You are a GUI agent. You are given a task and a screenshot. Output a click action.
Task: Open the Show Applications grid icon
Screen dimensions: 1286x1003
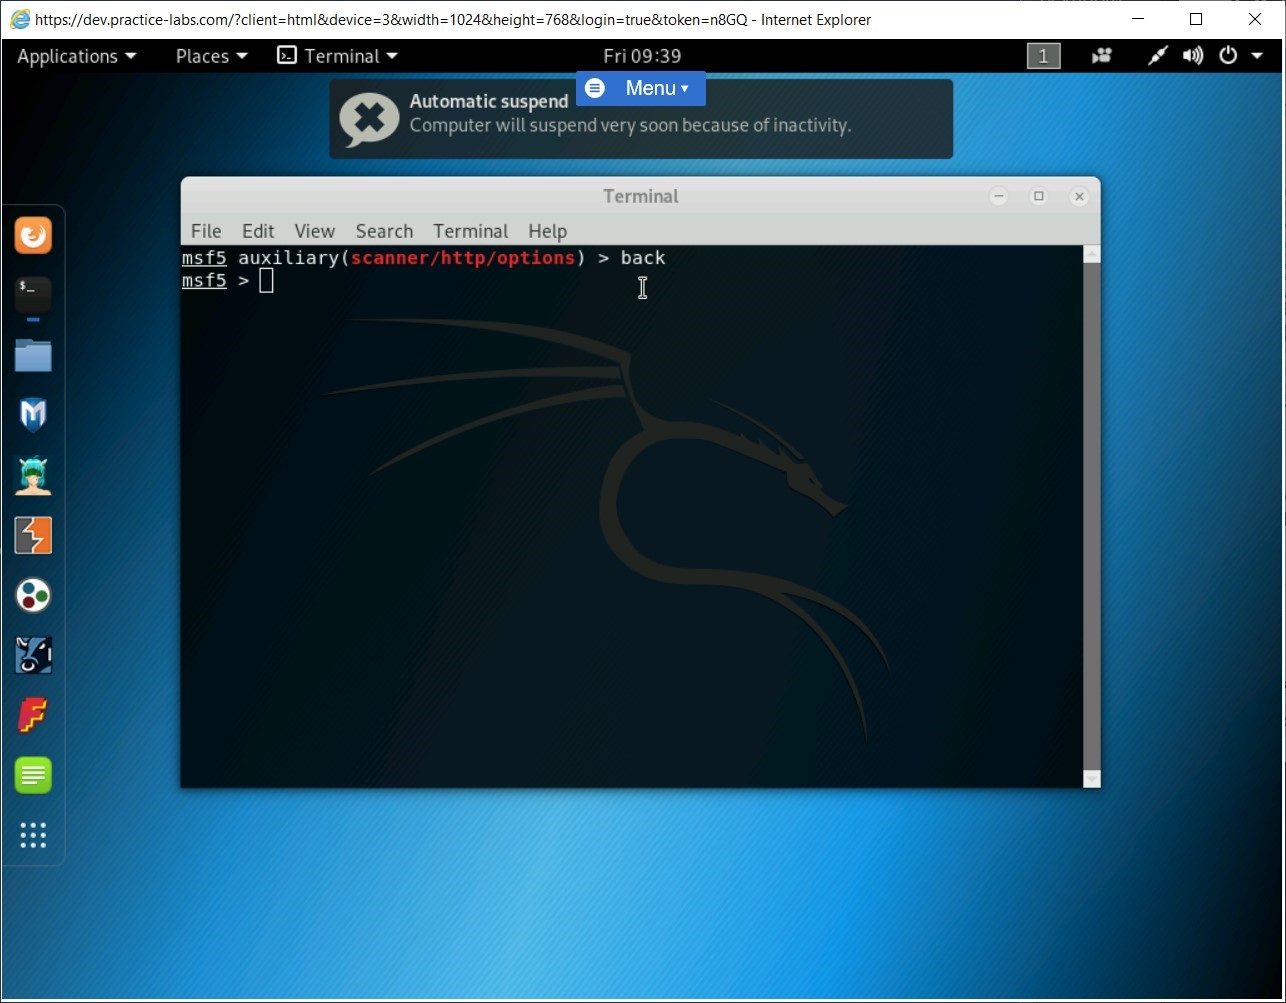(33, 836)
